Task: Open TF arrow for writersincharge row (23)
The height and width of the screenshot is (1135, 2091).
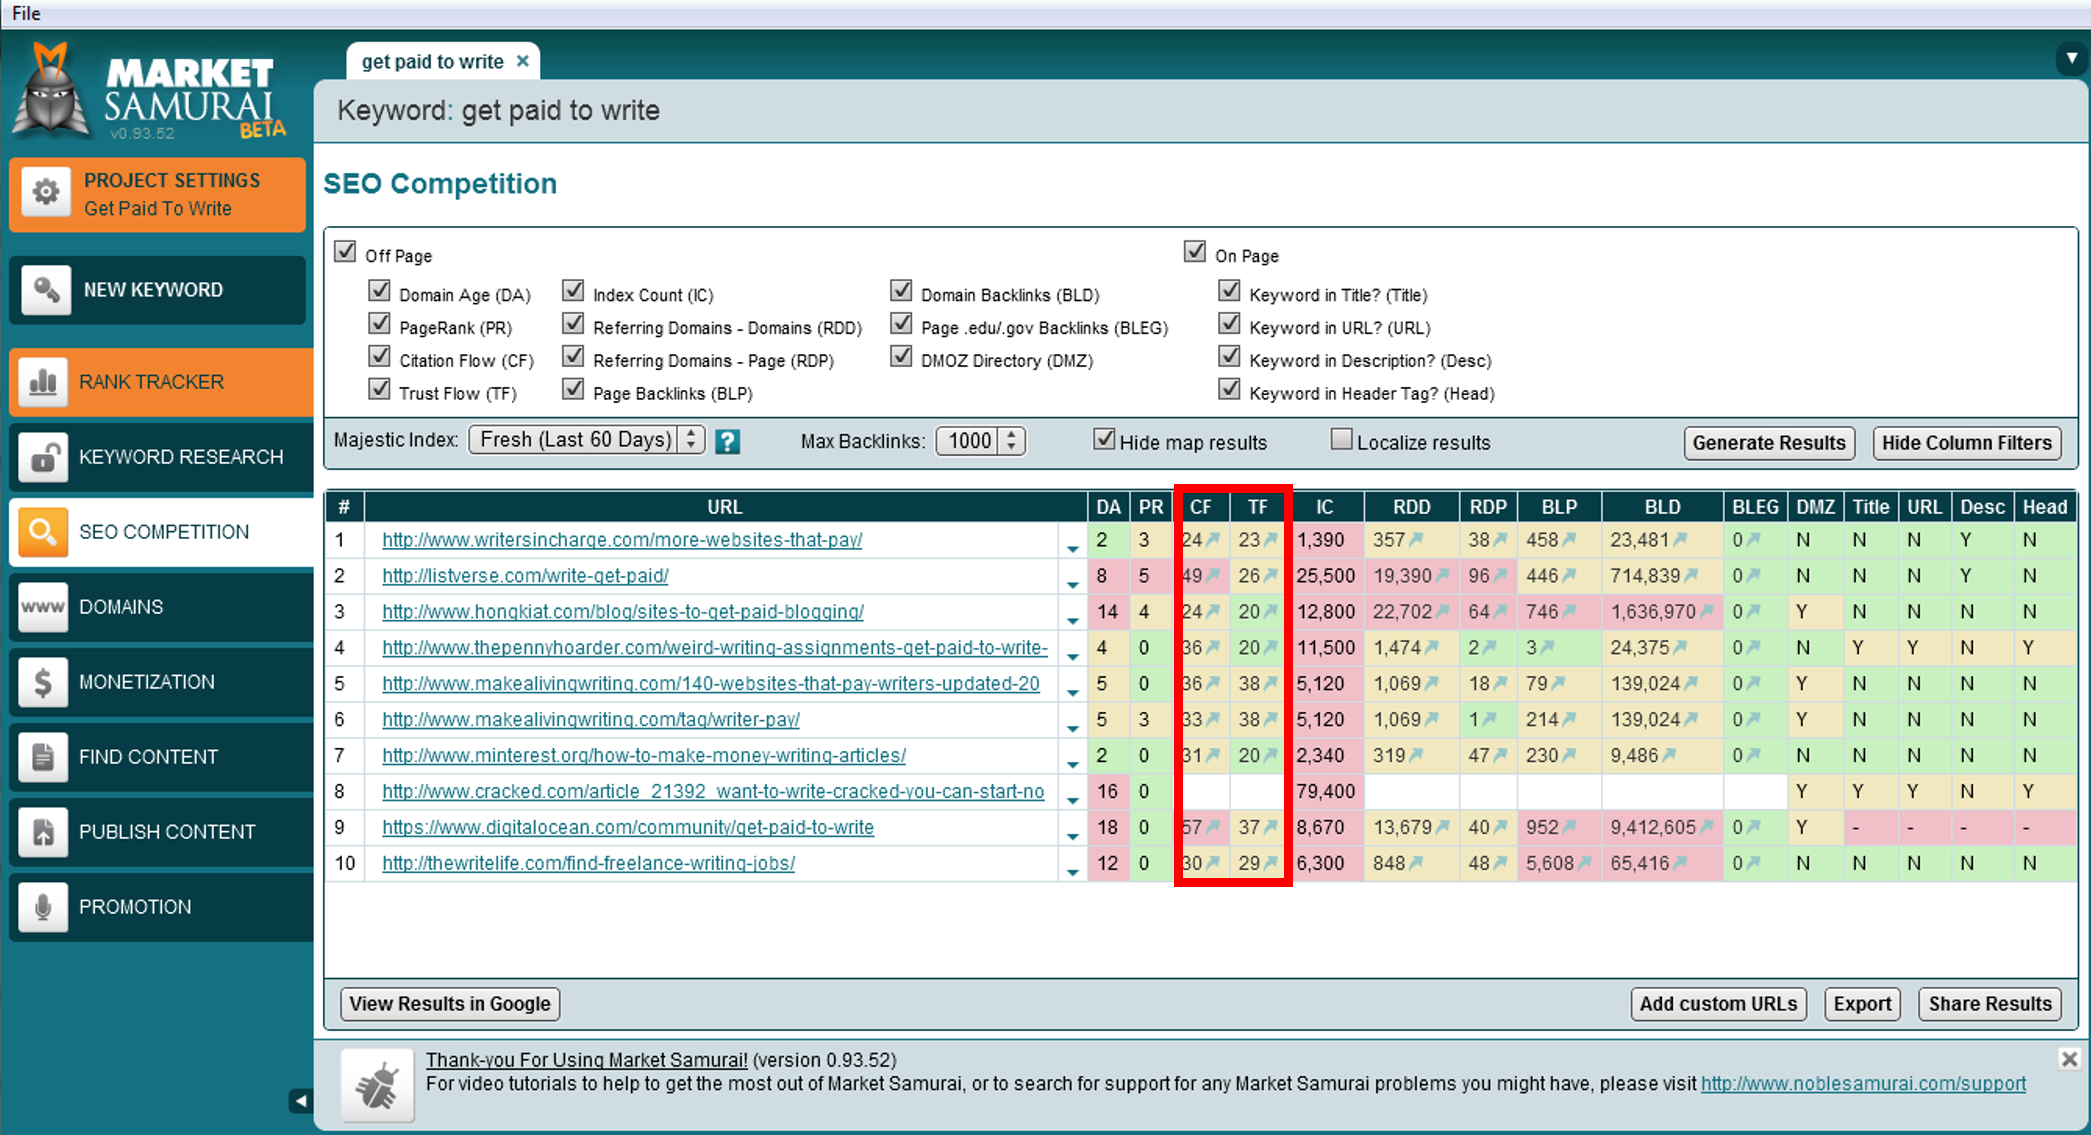Action: [x=1270, y=540]
